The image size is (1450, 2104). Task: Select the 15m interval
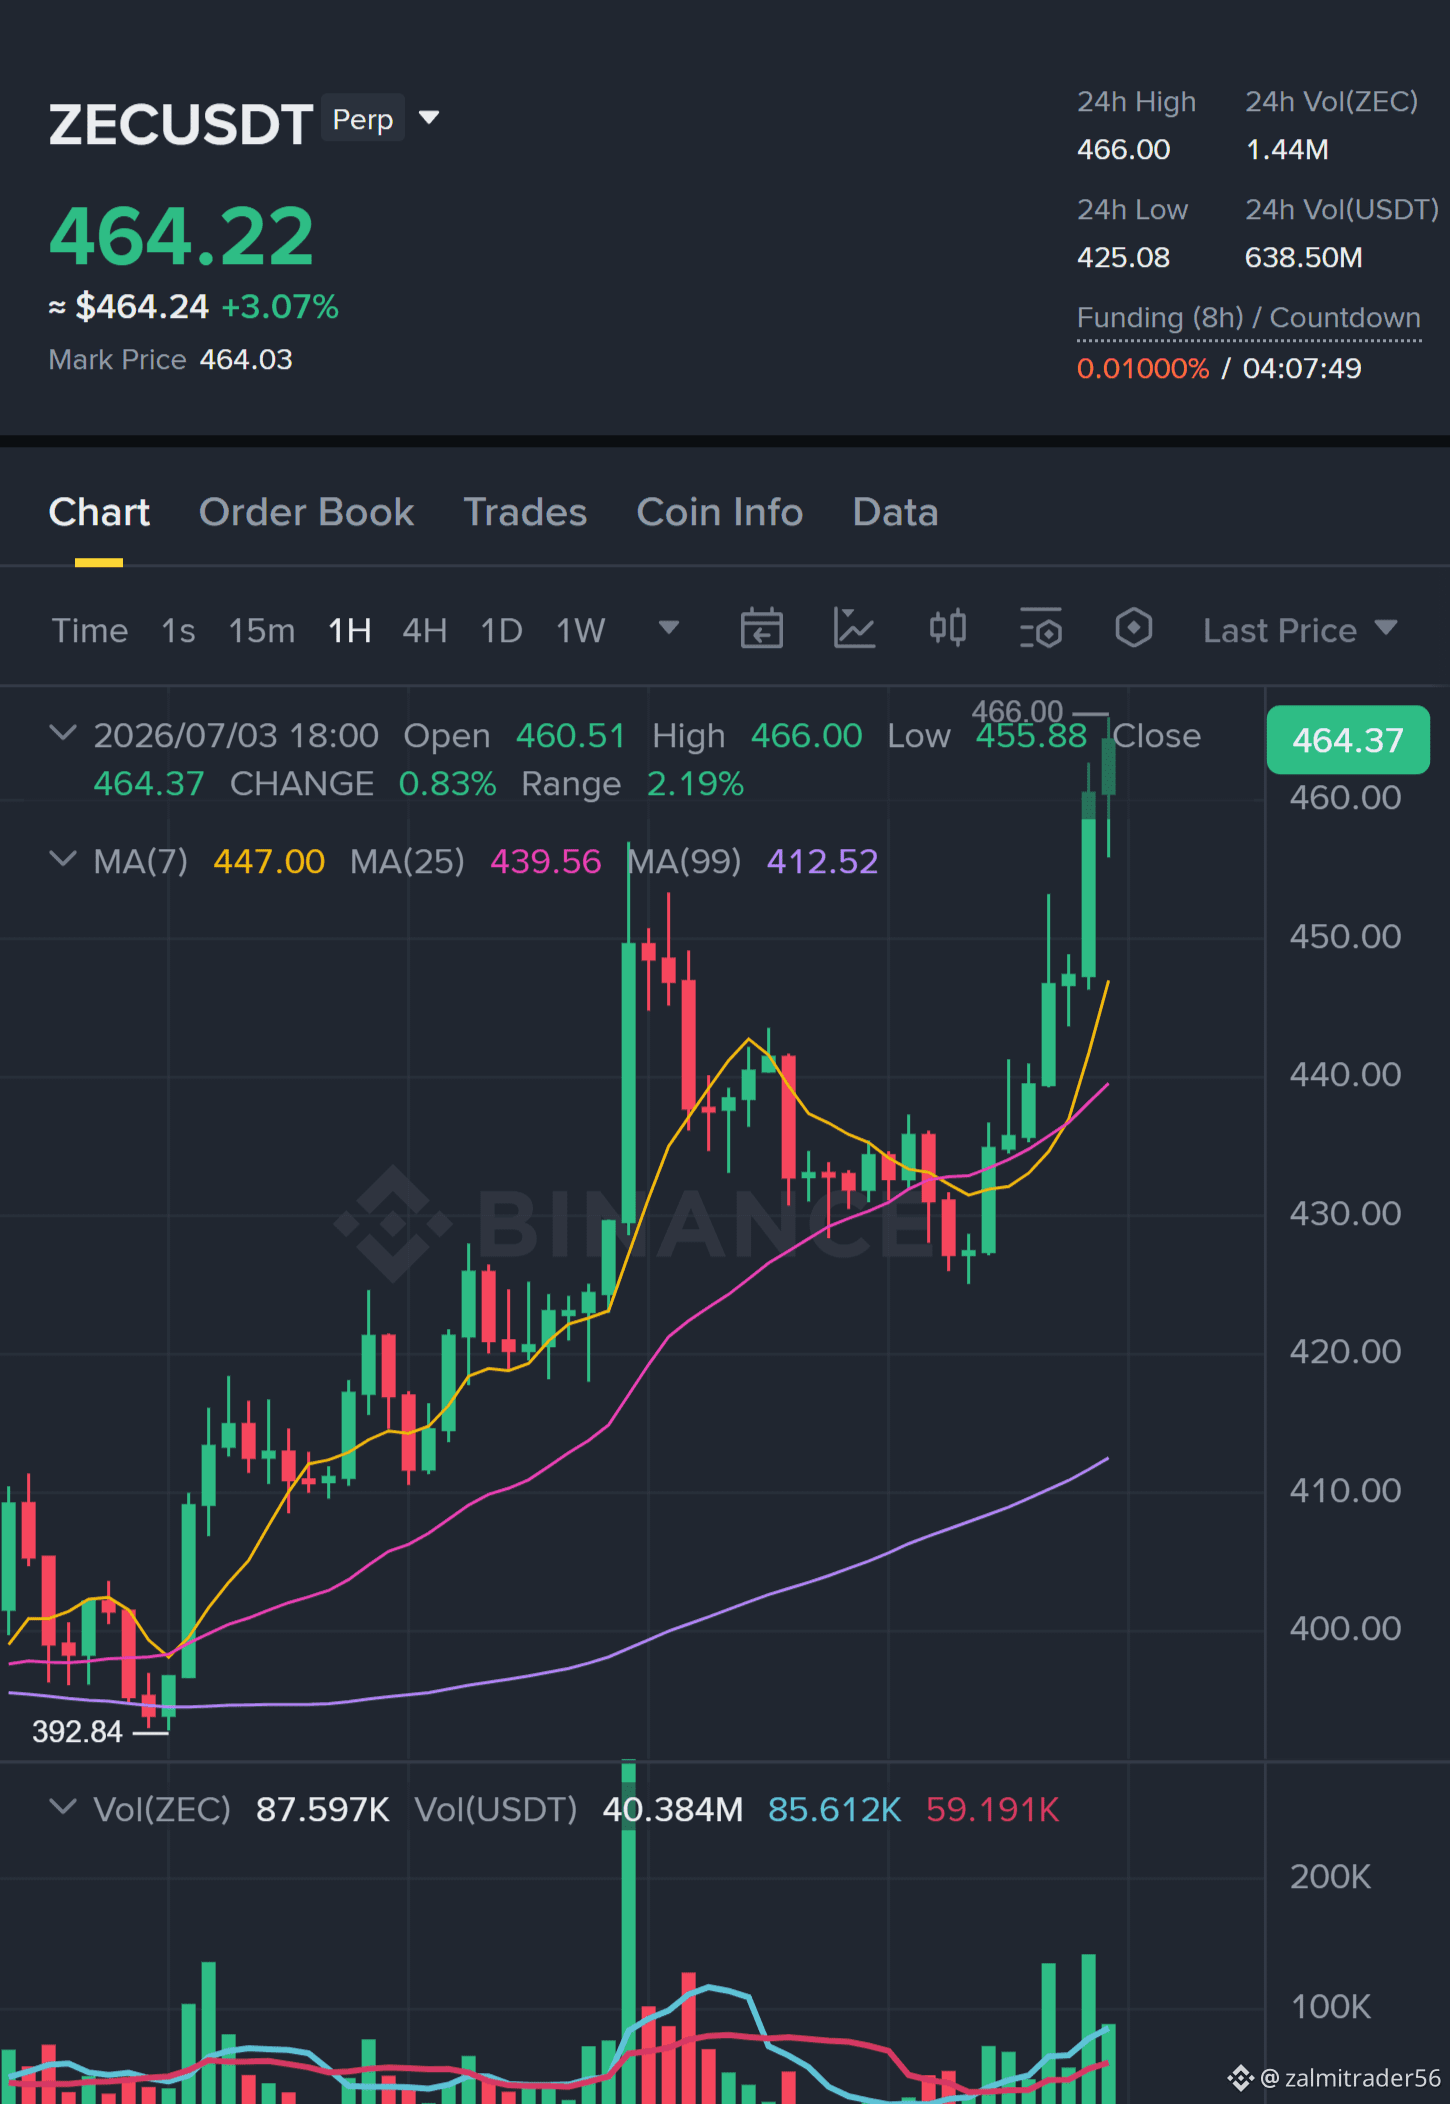[262, 630]
